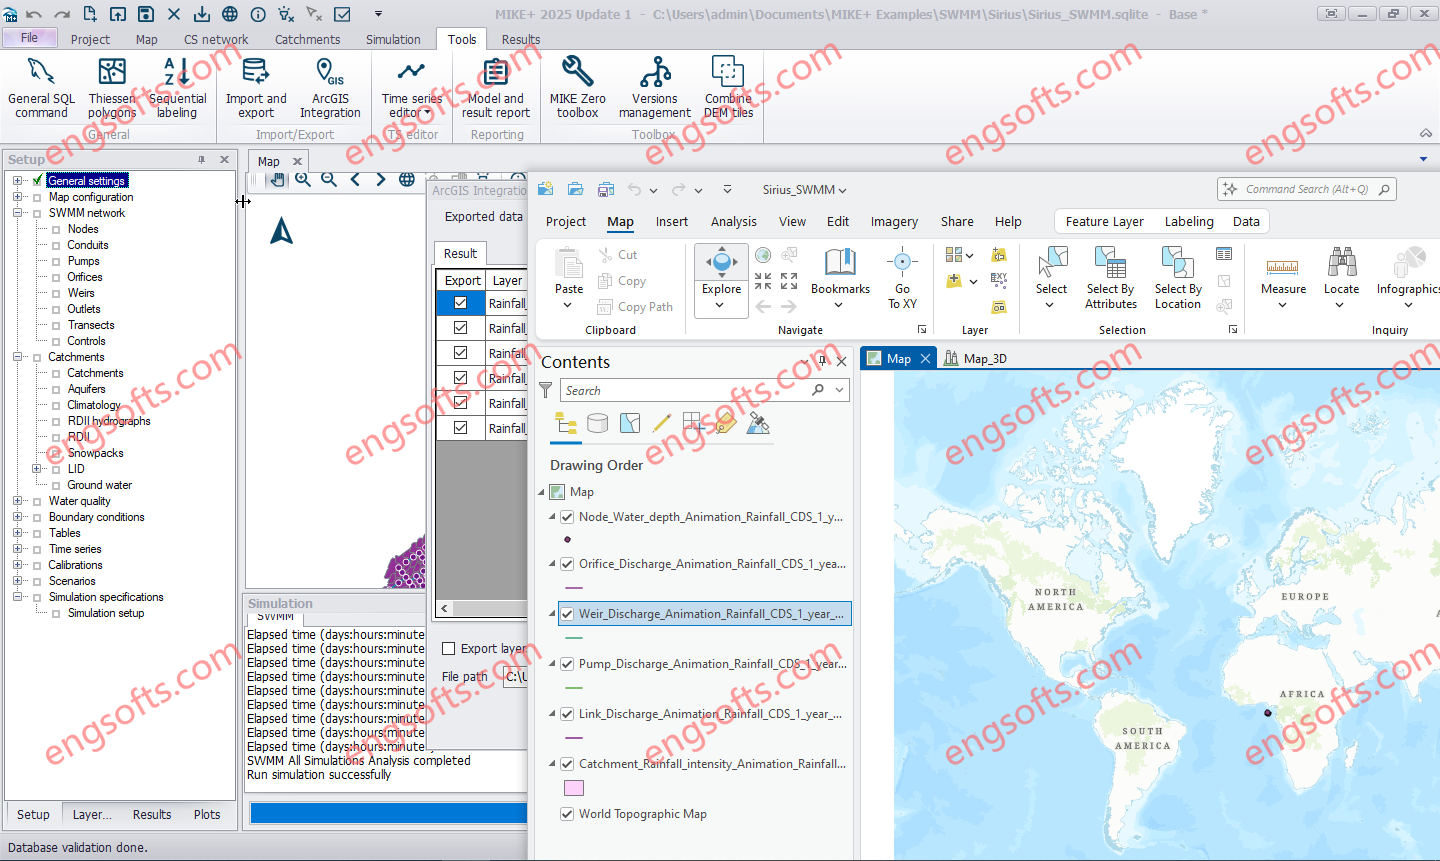Open Go To XY in ArcGIS Pro

click(x=902, y=279)
